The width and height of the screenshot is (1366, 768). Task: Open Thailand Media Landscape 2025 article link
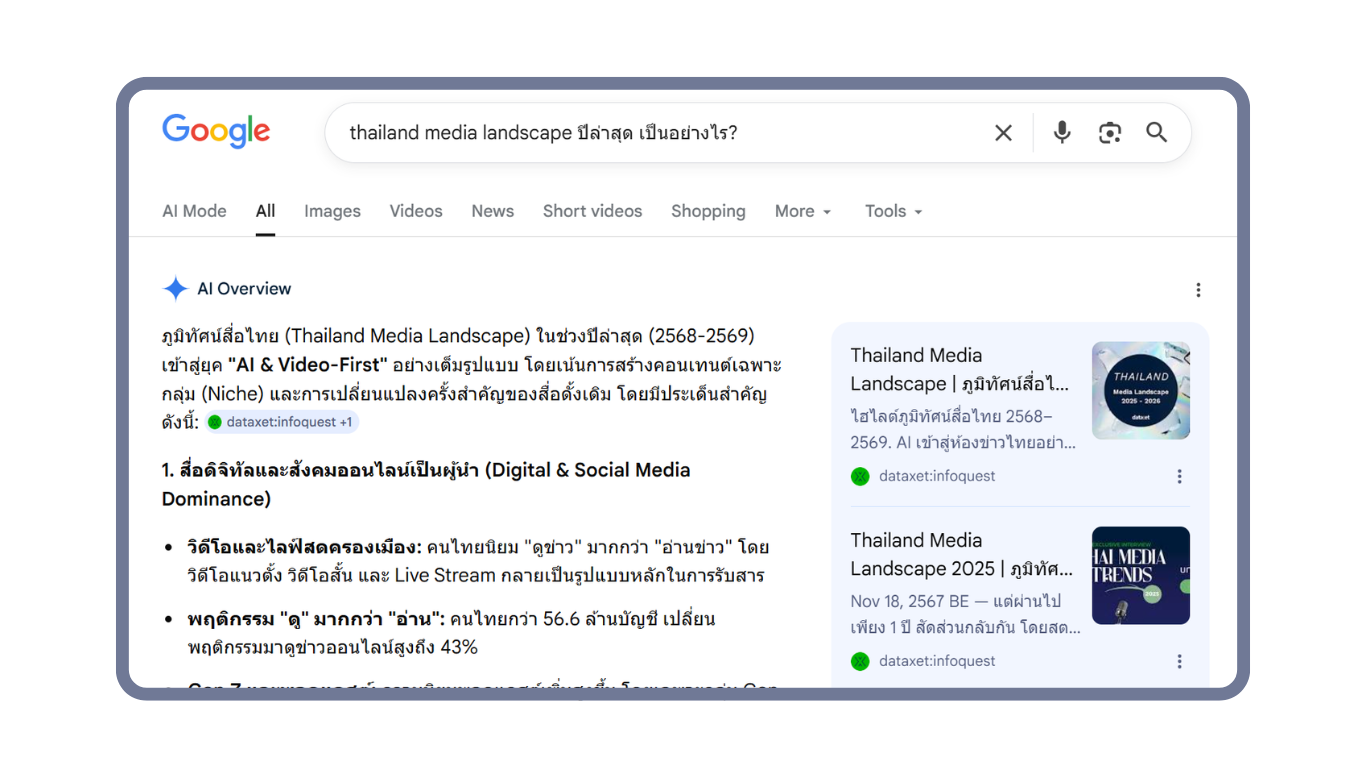pyautogui.click(x=959, y=554)
